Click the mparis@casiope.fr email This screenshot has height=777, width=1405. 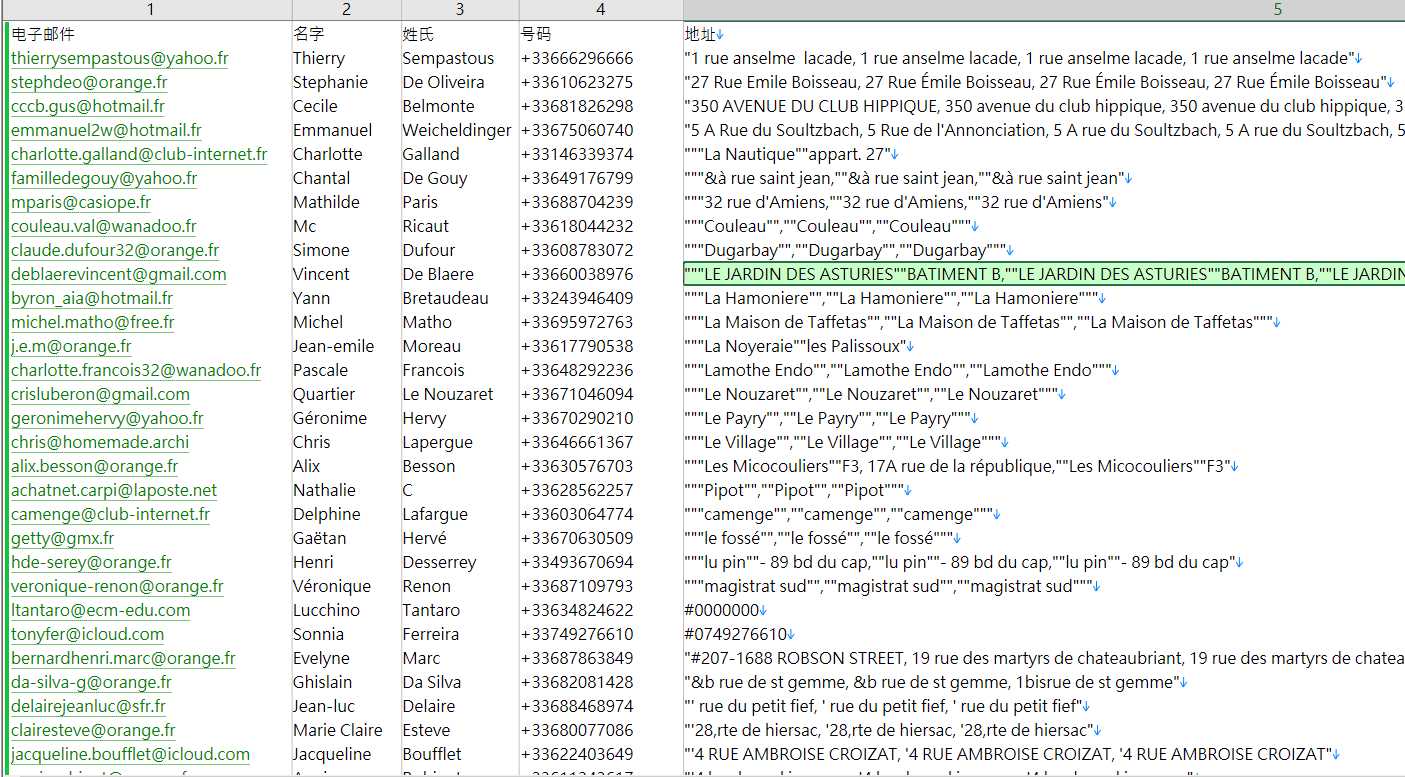click(x=81, y=202)
